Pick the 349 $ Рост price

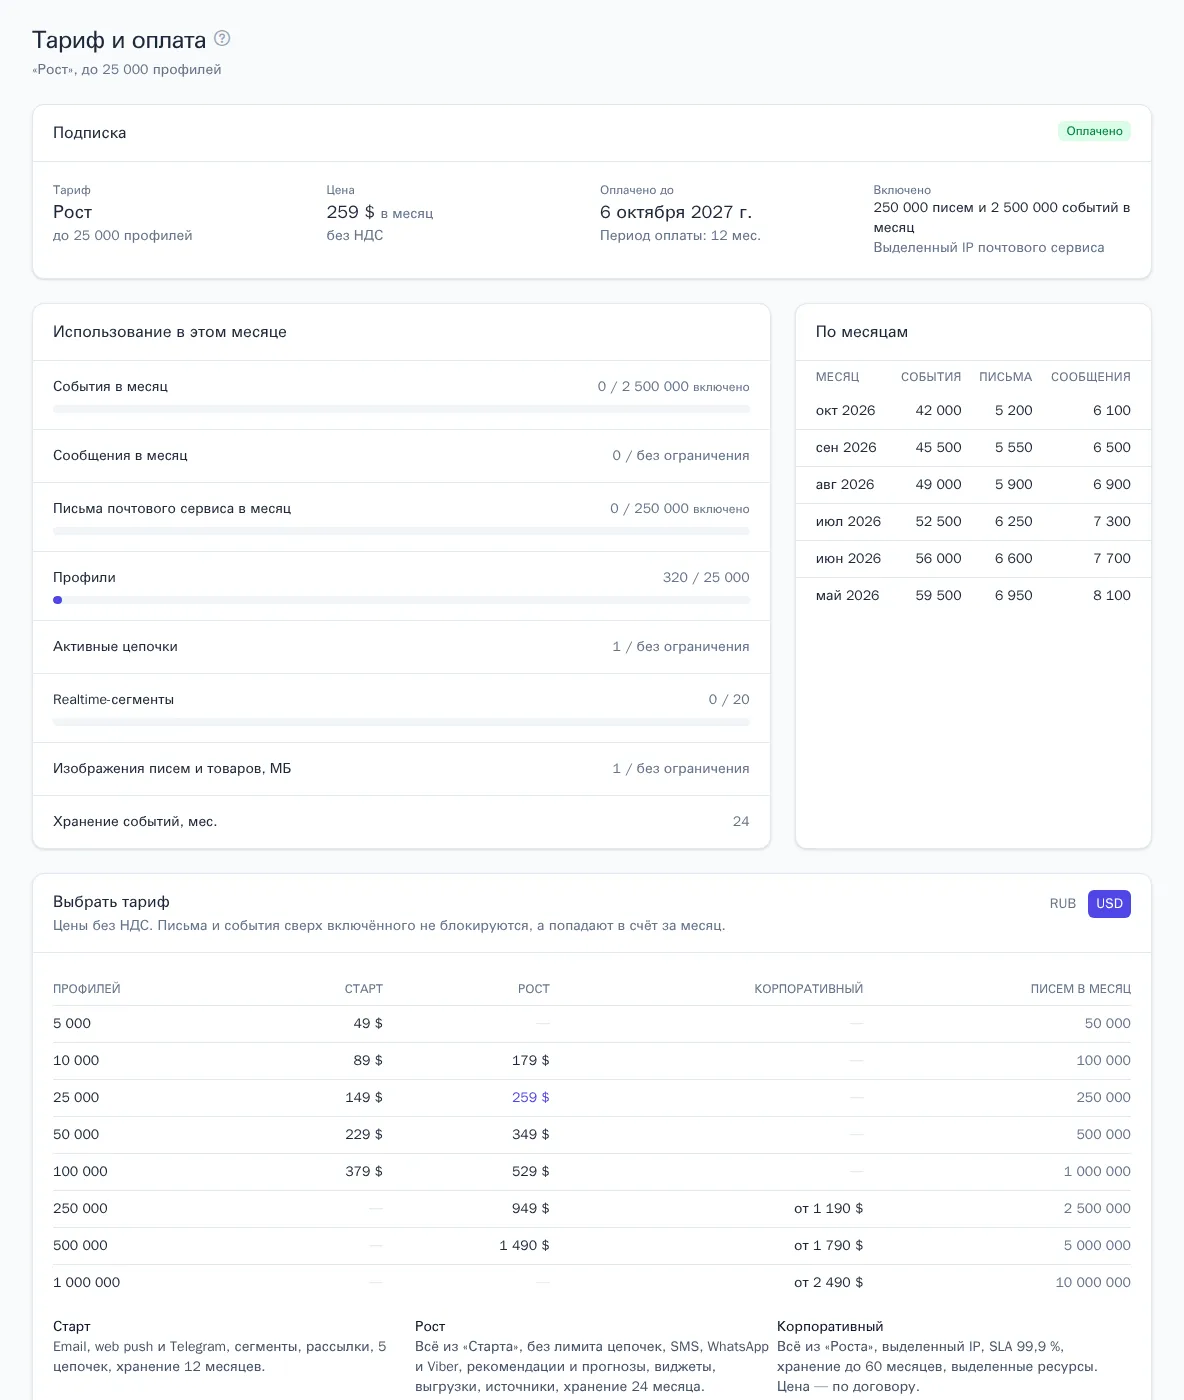pos(530,1134)
